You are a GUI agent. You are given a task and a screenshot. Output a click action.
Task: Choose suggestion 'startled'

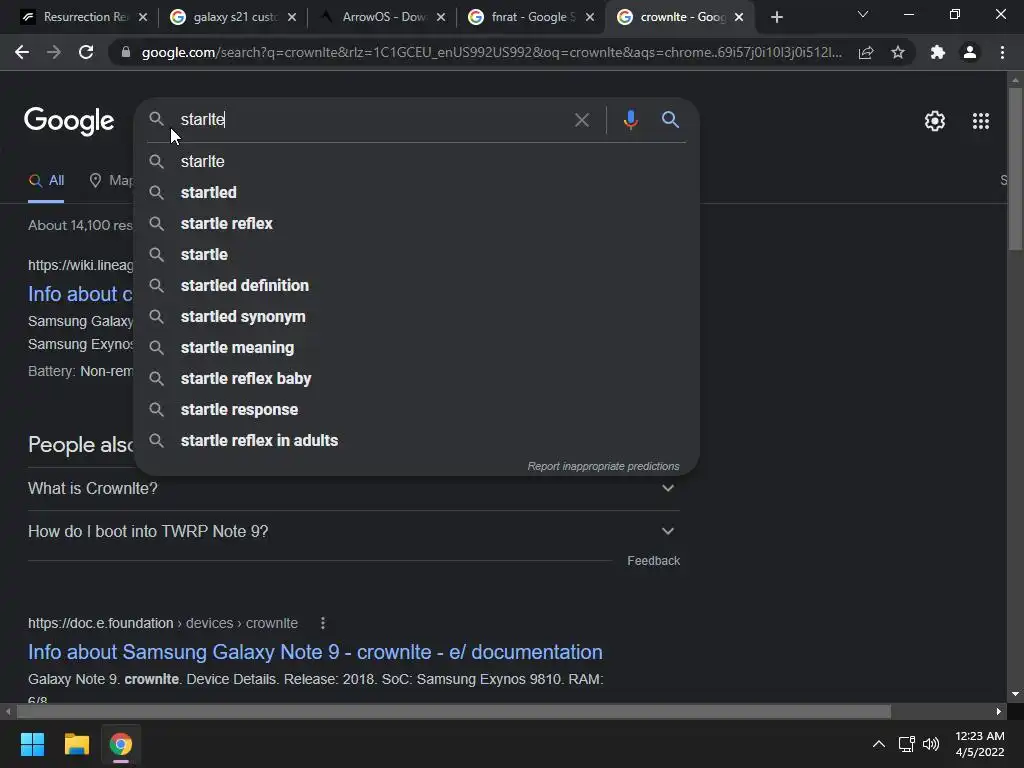417,193
